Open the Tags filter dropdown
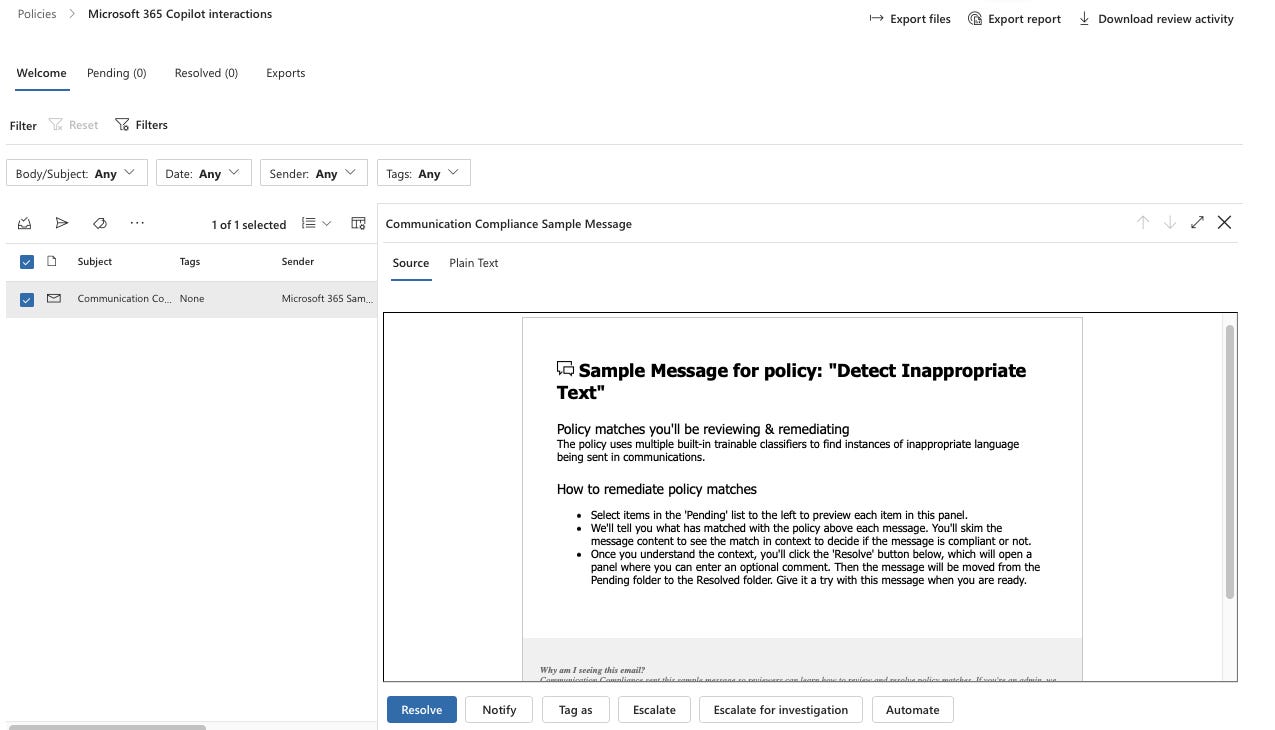Viewport: 1275px width, 730px height. [x=424, y=173]
